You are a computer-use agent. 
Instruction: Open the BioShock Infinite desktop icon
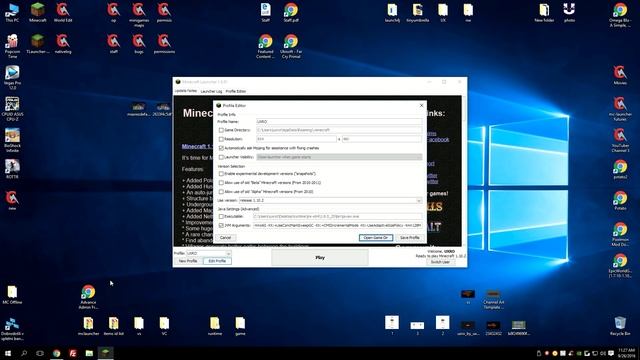point(12,140)
